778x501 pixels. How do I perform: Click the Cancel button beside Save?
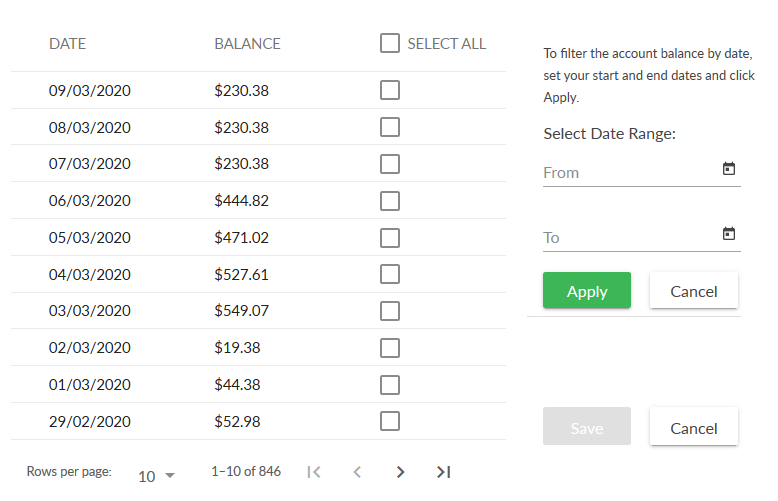tap(694, 427)
